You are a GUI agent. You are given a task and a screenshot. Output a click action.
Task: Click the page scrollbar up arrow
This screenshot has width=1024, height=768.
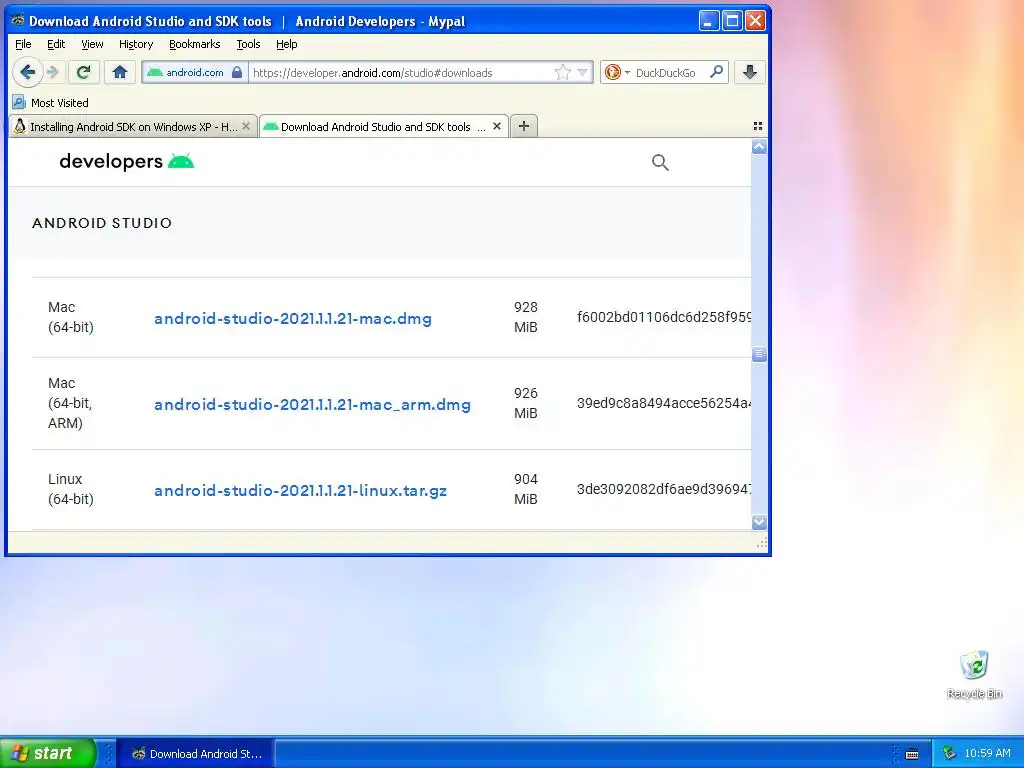click(759, 147)
